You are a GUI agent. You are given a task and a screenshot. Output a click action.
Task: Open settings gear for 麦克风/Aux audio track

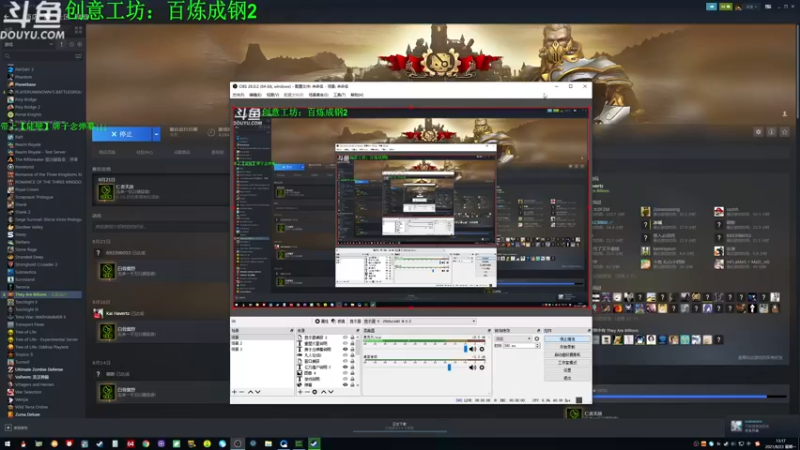tap(482, 349)
